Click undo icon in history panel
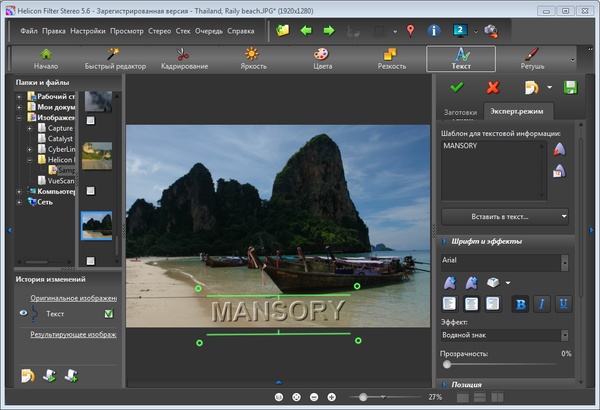The height and width of the screenshot is (410, 600). (x=28, y=376)
